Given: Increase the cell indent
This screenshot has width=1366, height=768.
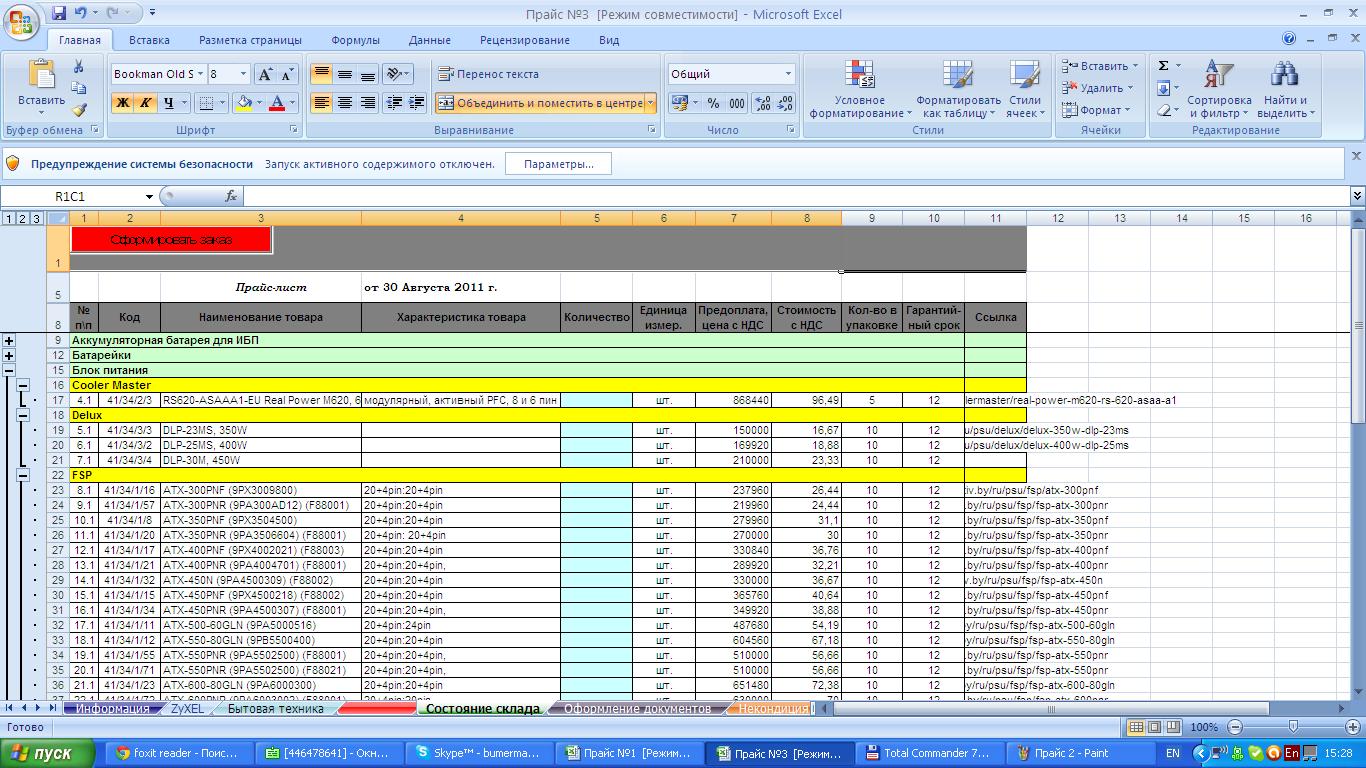Looking at the screenshot, I should (417, 103).
